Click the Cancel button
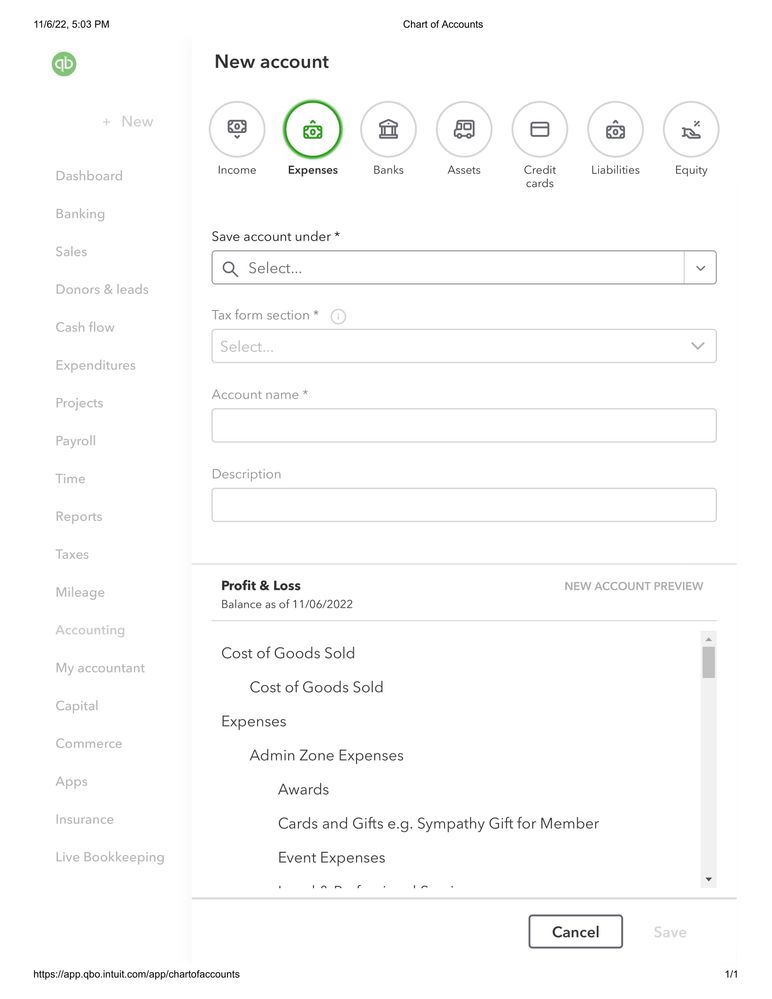This screenshot has width=772, height=999. click(575, 932)
